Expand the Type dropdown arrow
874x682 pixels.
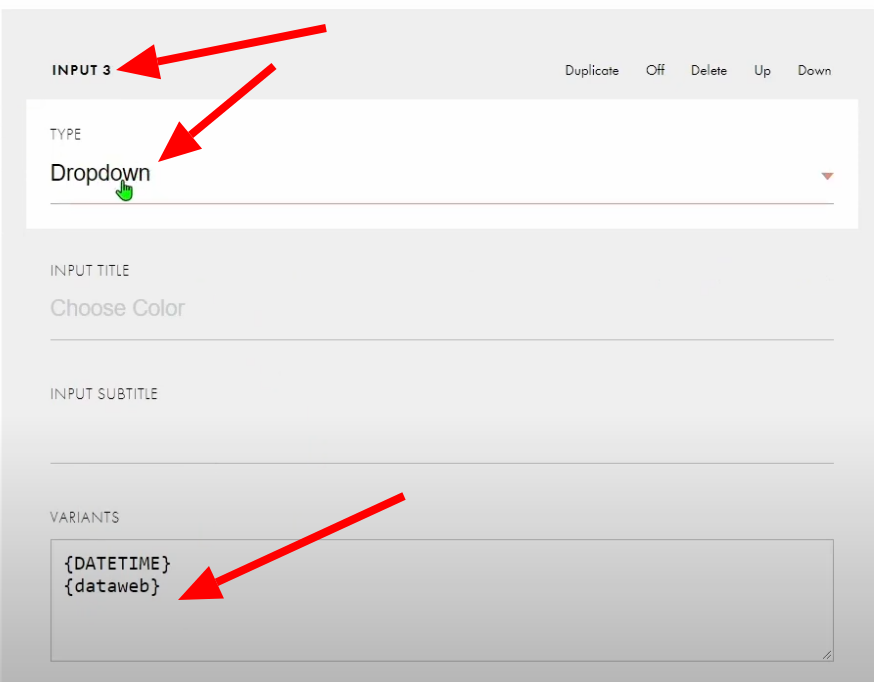click(827, 176)
